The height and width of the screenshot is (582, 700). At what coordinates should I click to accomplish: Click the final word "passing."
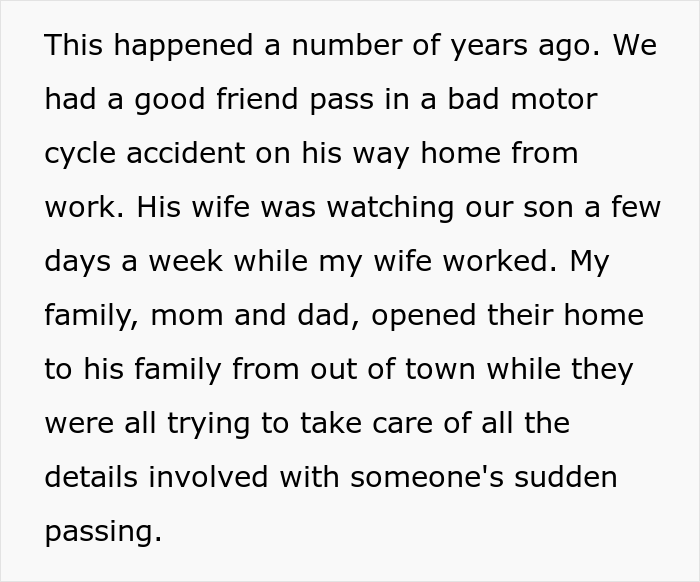point(102,532)
